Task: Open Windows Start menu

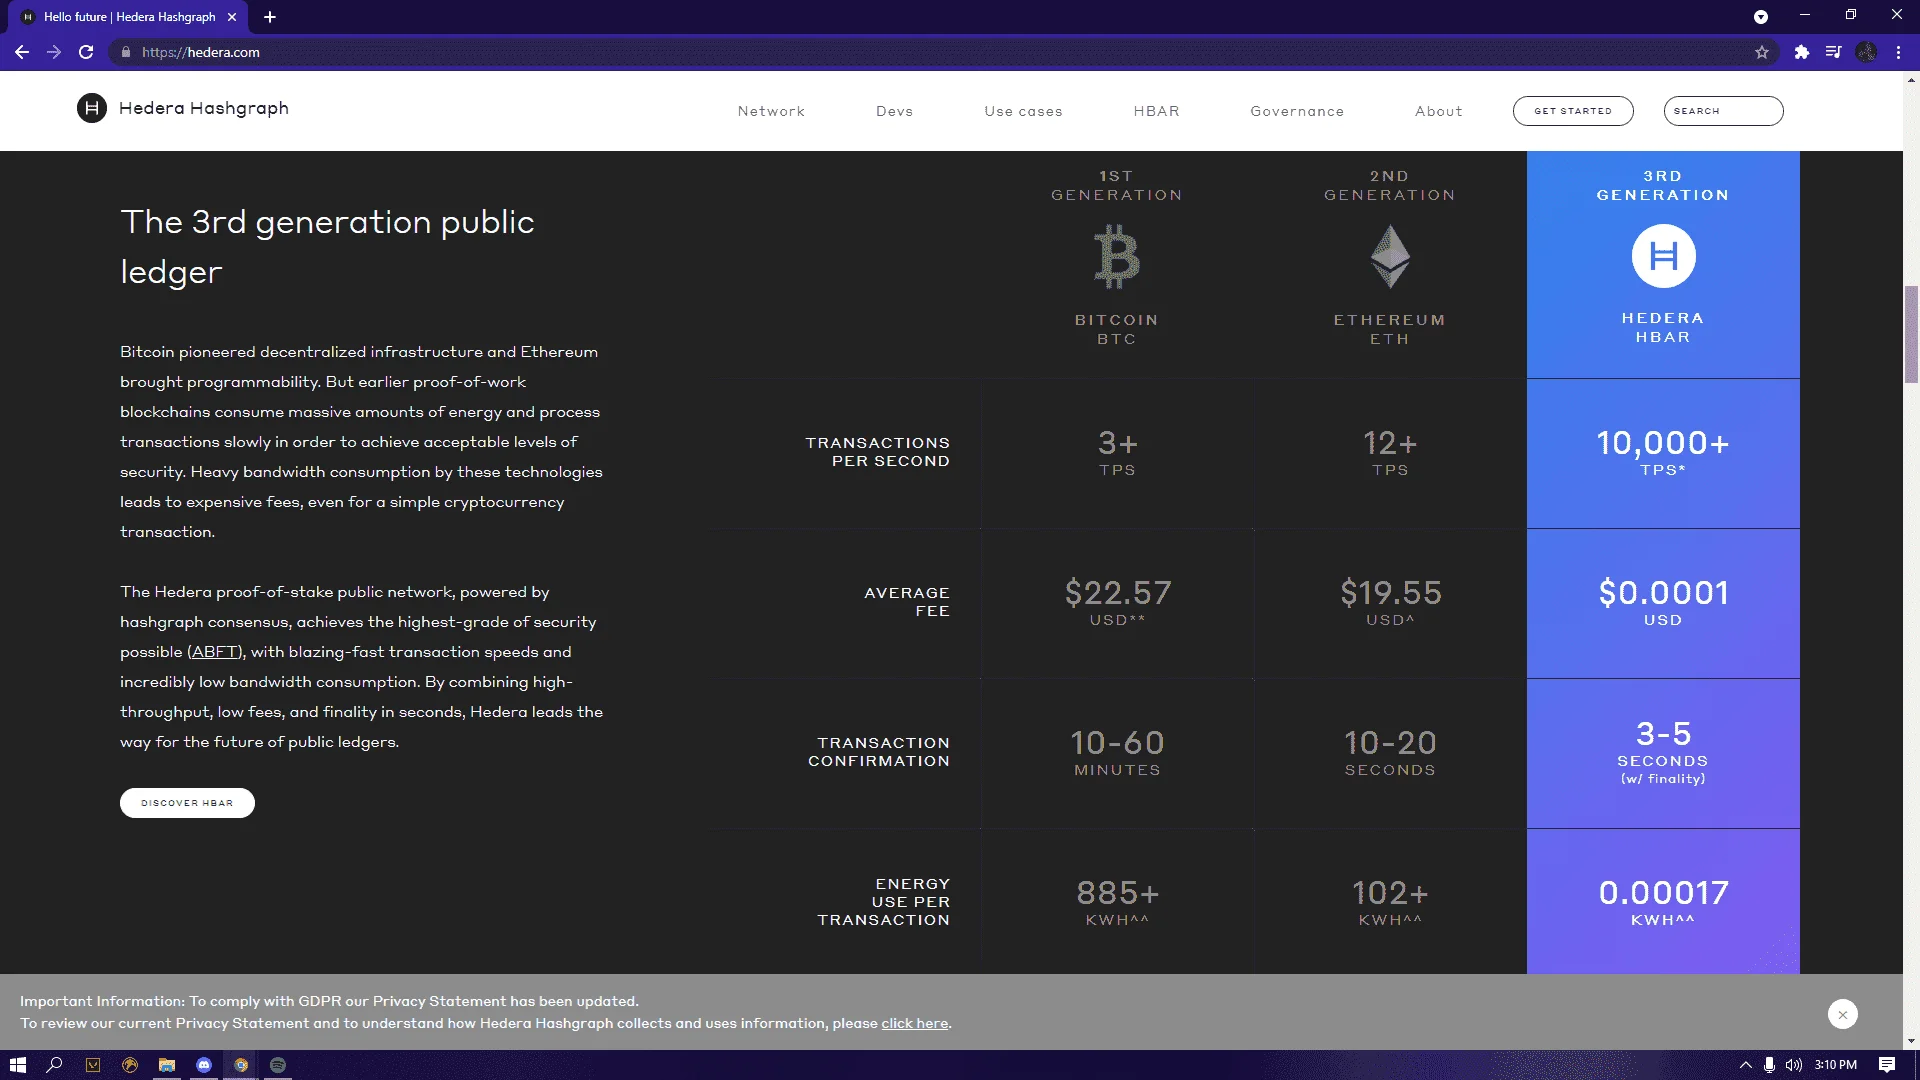Action: click(x=18, y=1065)
